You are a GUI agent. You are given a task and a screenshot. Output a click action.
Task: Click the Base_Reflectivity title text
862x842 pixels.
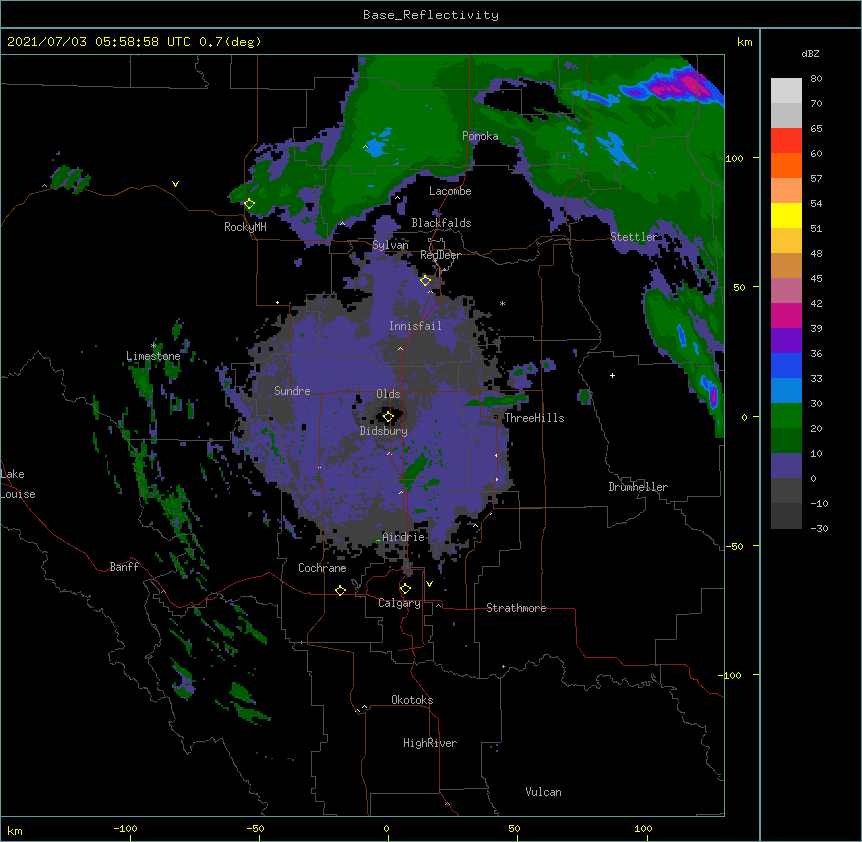pyautogui.click(x=431, y=15)
